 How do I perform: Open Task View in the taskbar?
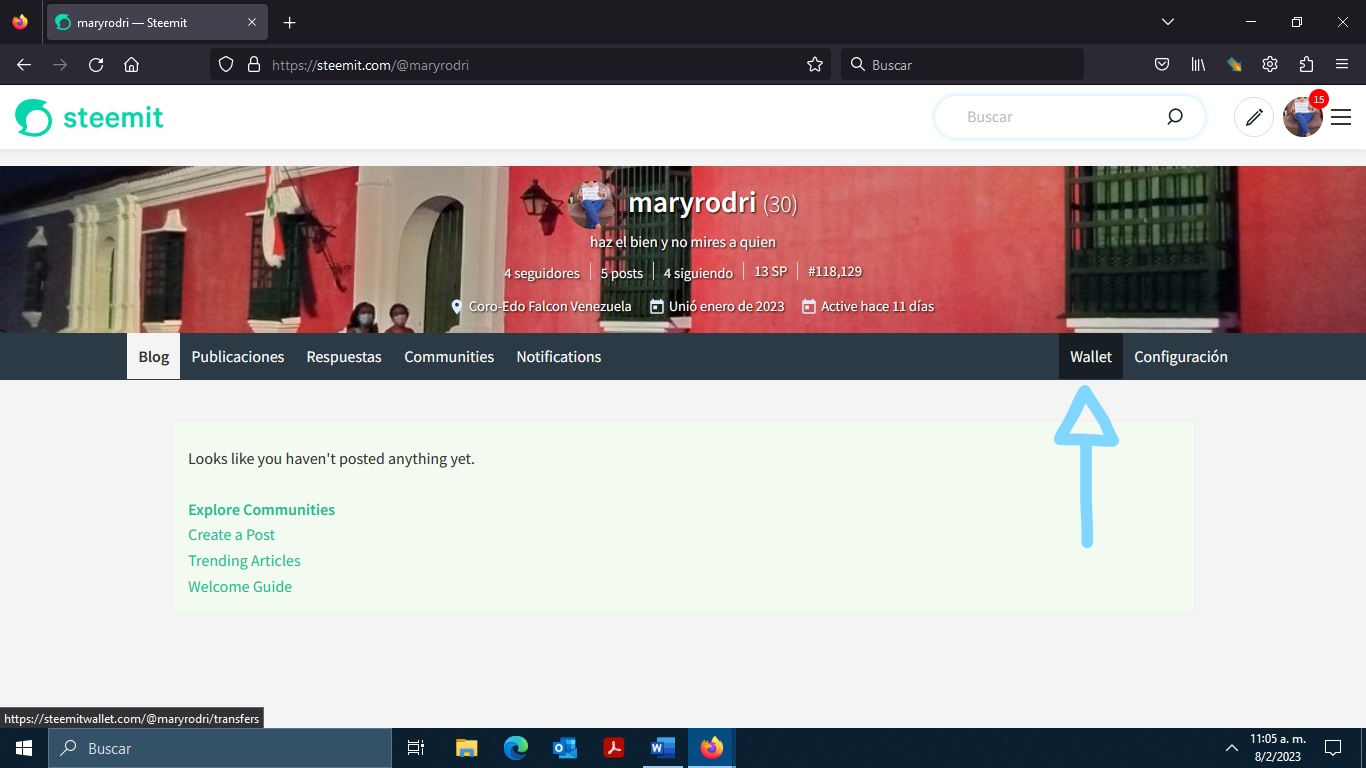pos(416,748)
